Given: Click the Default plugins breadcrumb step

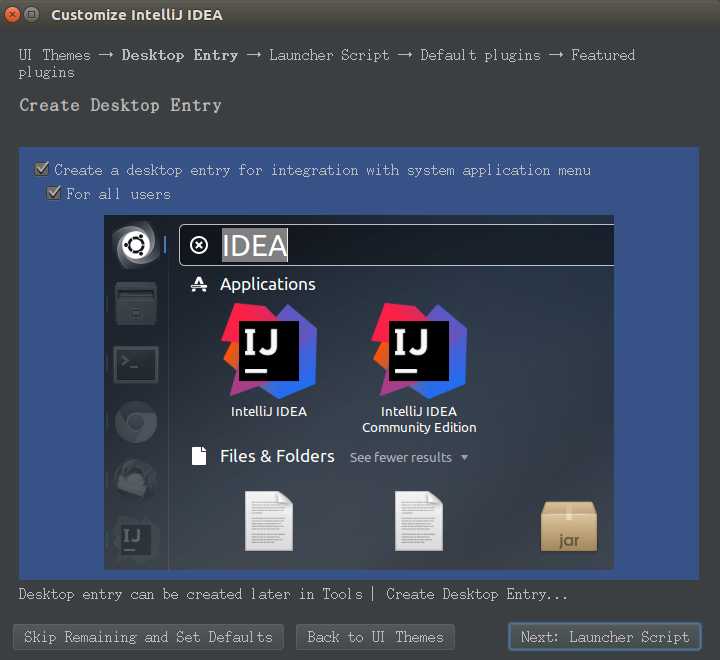Looking at the screenshot, I should point(480,55).
